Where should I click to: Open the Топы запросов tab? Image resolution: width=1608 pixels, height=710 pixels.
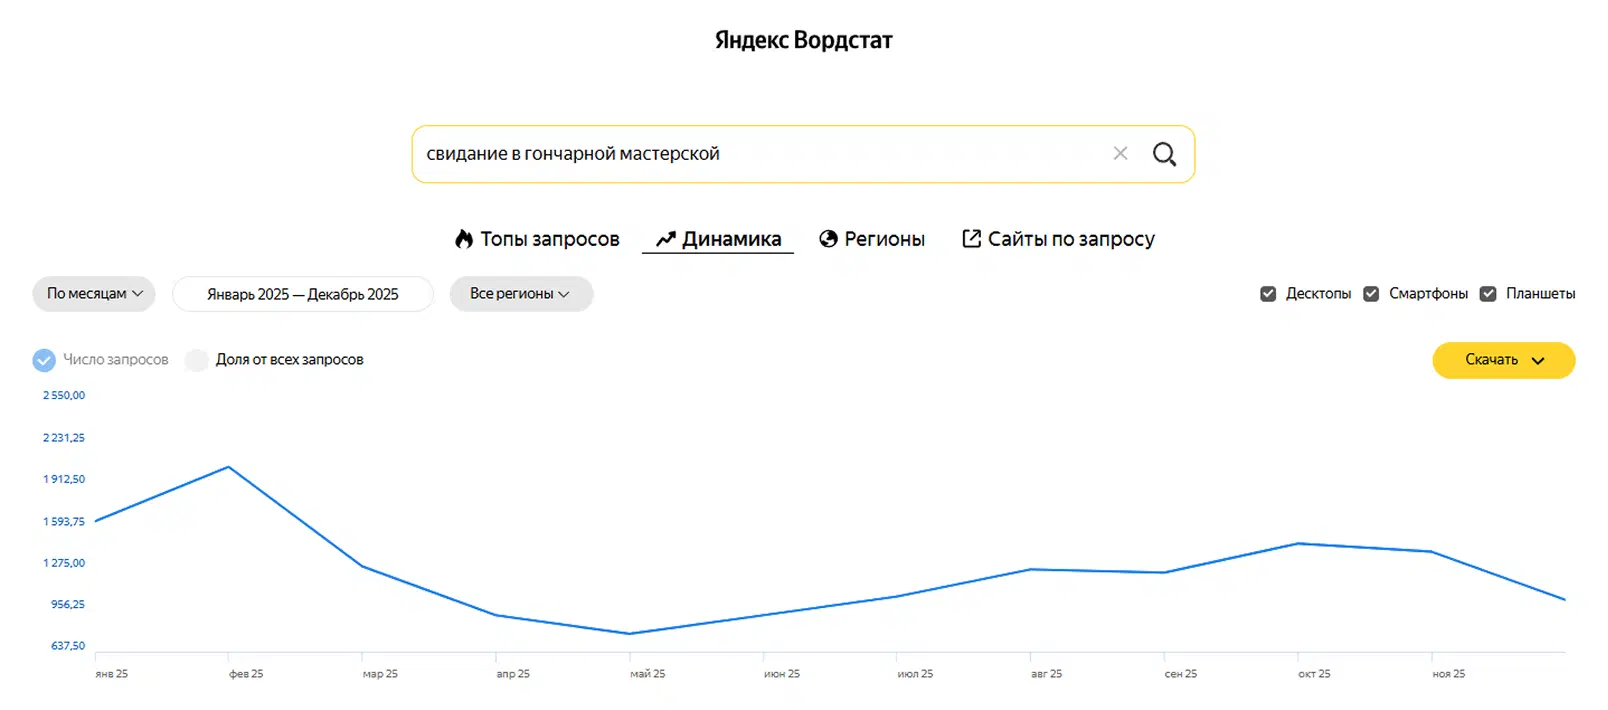click(x=537, y=239)
